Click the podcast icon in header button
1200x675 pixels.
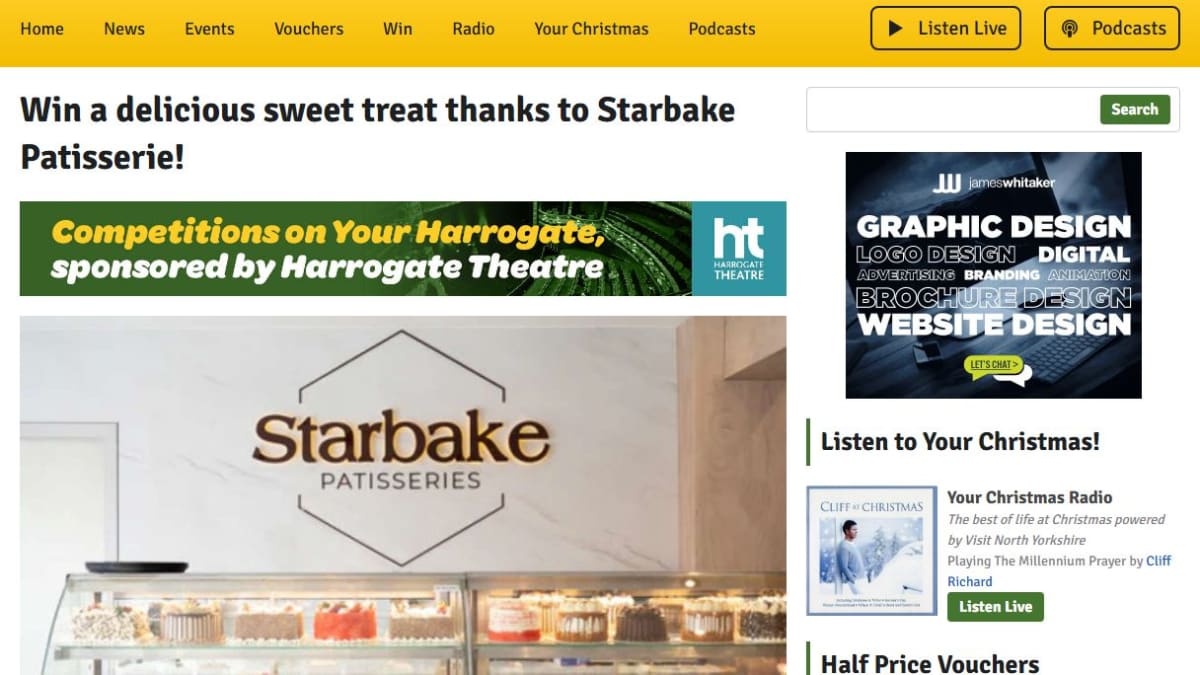click(1069, 28)
